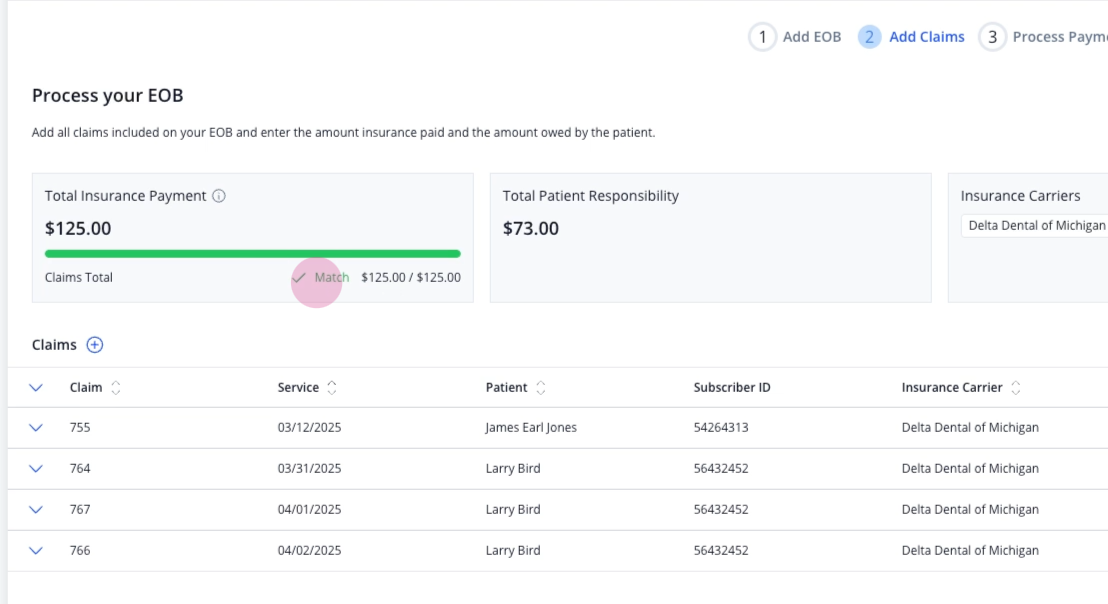This screenshot has width=1108, height=604.
Task: Click the green claims total progress bar
Action: pos(252,254)
